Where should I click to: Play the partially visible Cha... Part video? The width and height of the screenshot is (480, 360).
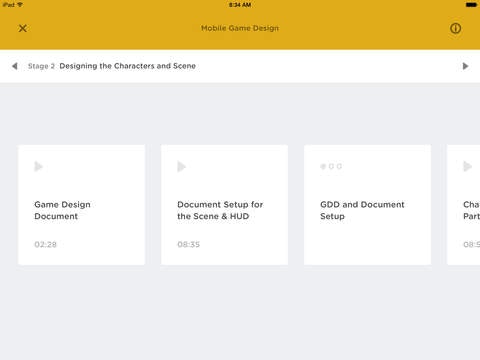(x=467, y=166)
